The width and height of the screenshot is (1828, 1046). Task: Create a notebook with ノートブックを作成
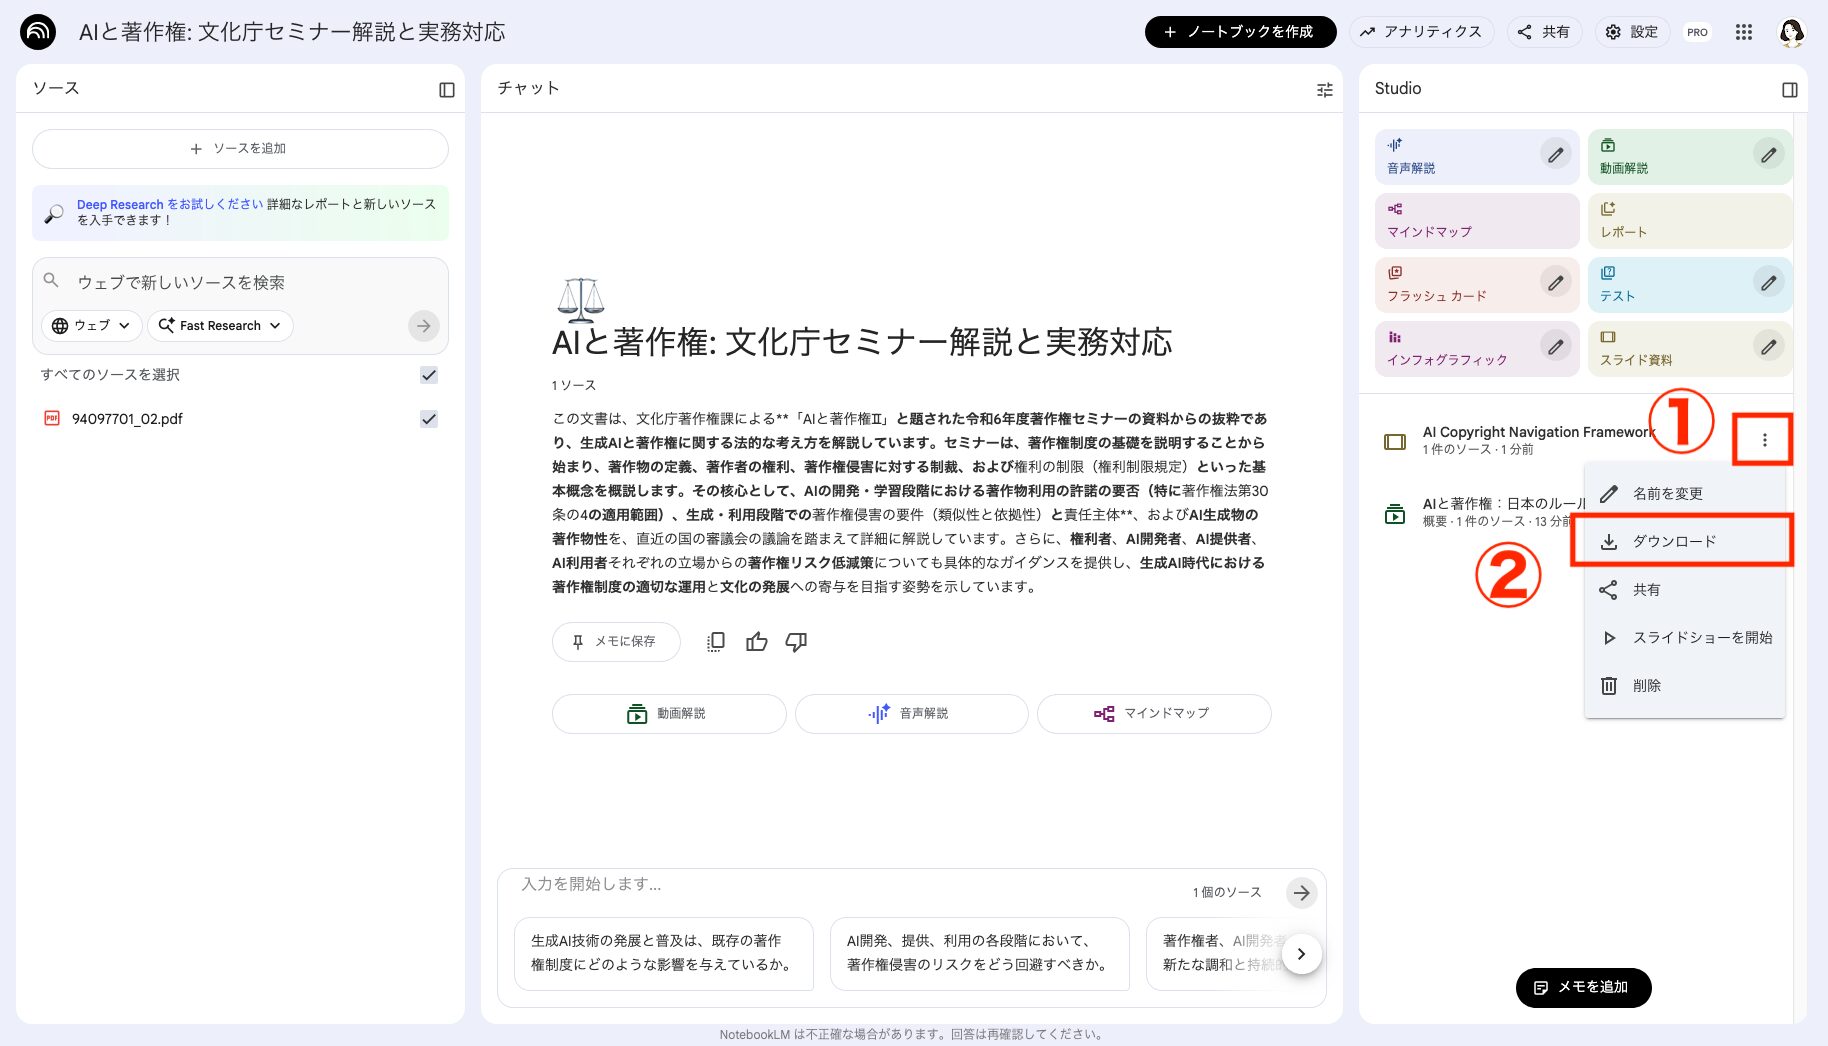[x=1240, y=31]
